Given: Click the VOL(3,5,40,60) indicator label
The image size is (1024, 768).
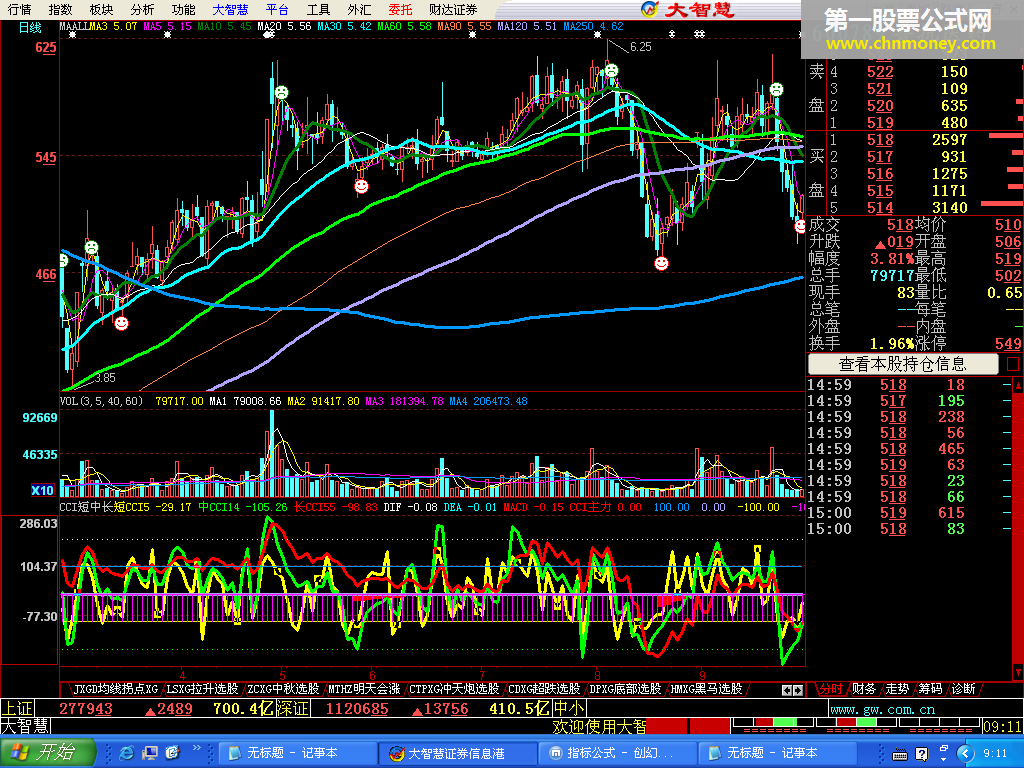Looking at the screenshot, I should [x=101, y=401].
